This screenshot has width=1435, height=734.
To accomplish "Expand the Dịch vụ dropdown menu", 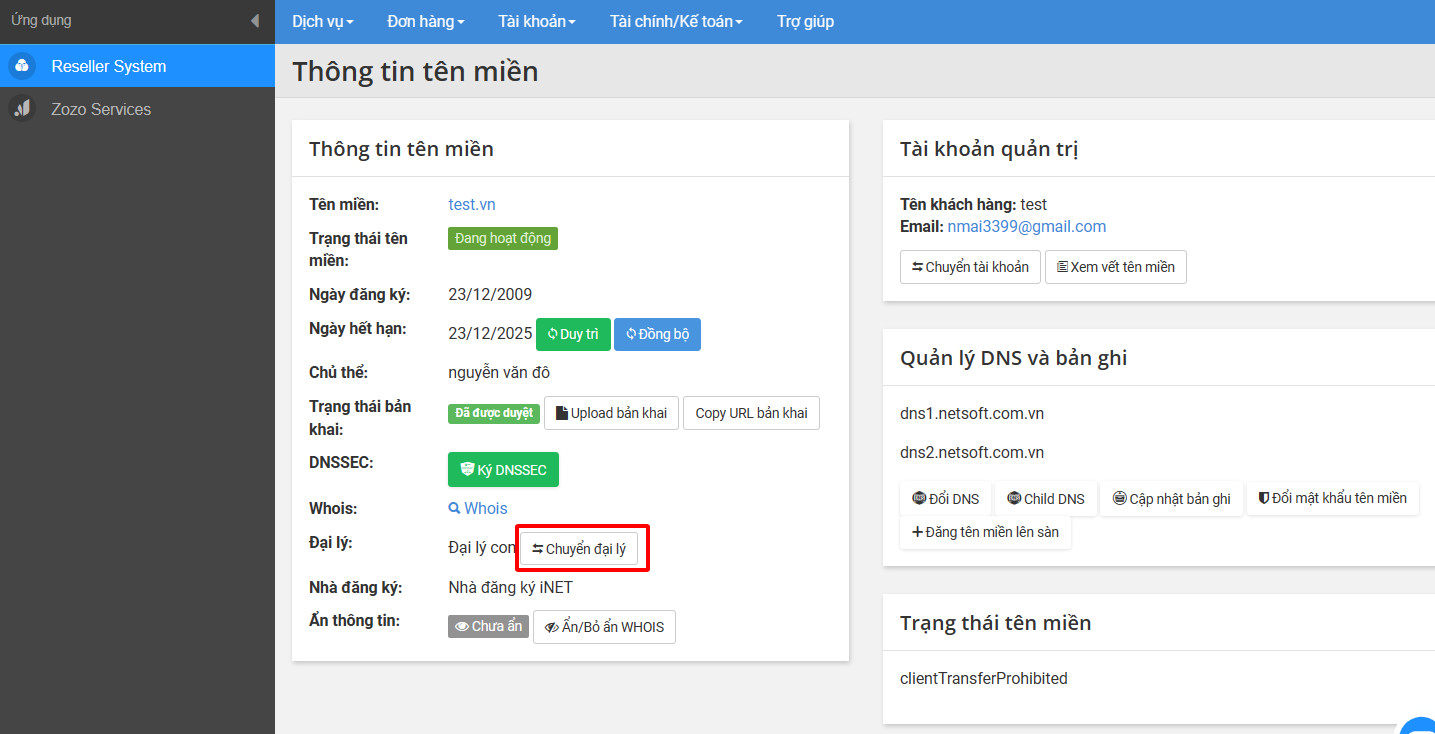I will [x=323, y=21].
